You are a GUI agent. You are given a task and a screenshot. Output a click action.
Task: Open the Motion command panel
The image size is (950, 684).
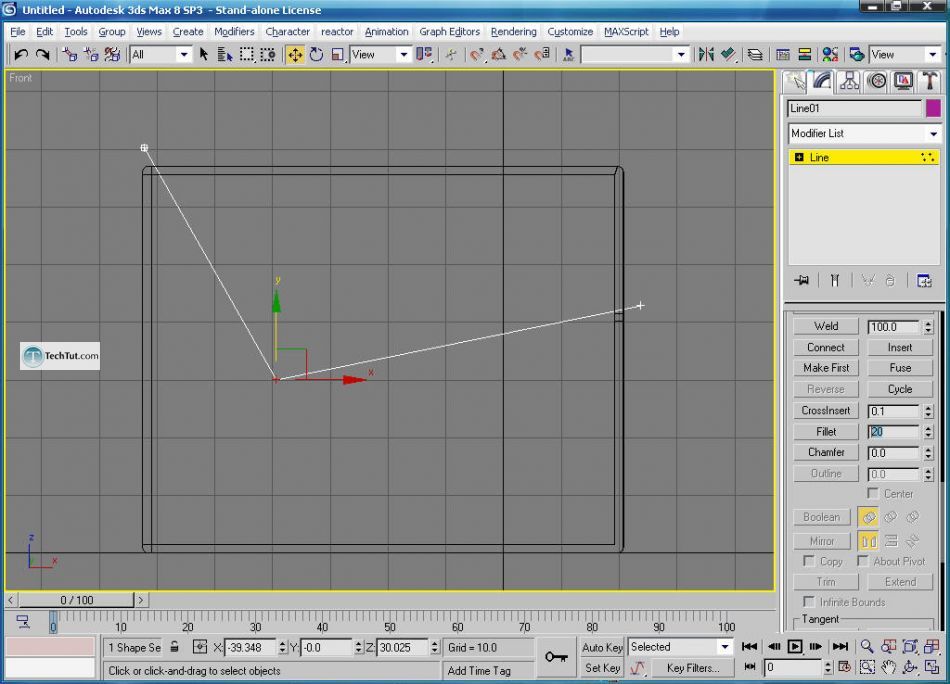tap(876, 82)
